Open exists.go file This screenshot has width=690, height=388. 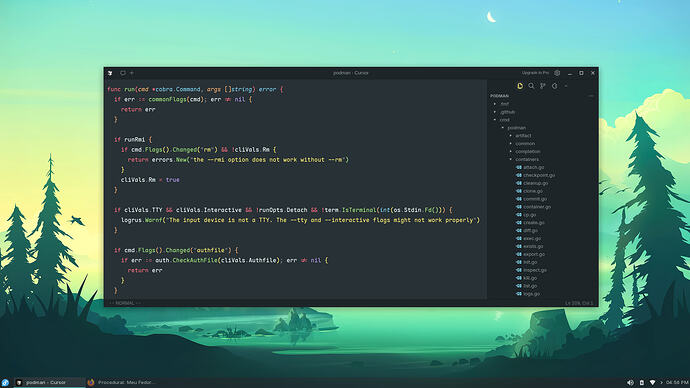click(533, 246)
